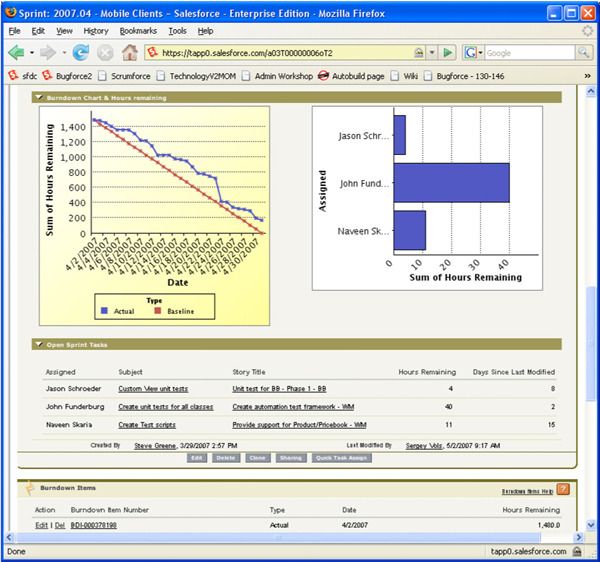Open the Bugforce2 bookmark
The width and height of the screenshot is (600, 562).
67,76
